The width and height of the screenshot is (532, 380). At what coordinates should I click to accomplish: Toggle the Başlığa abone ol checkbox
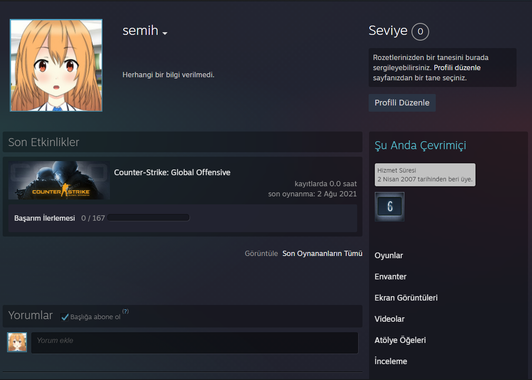point(64,317)
